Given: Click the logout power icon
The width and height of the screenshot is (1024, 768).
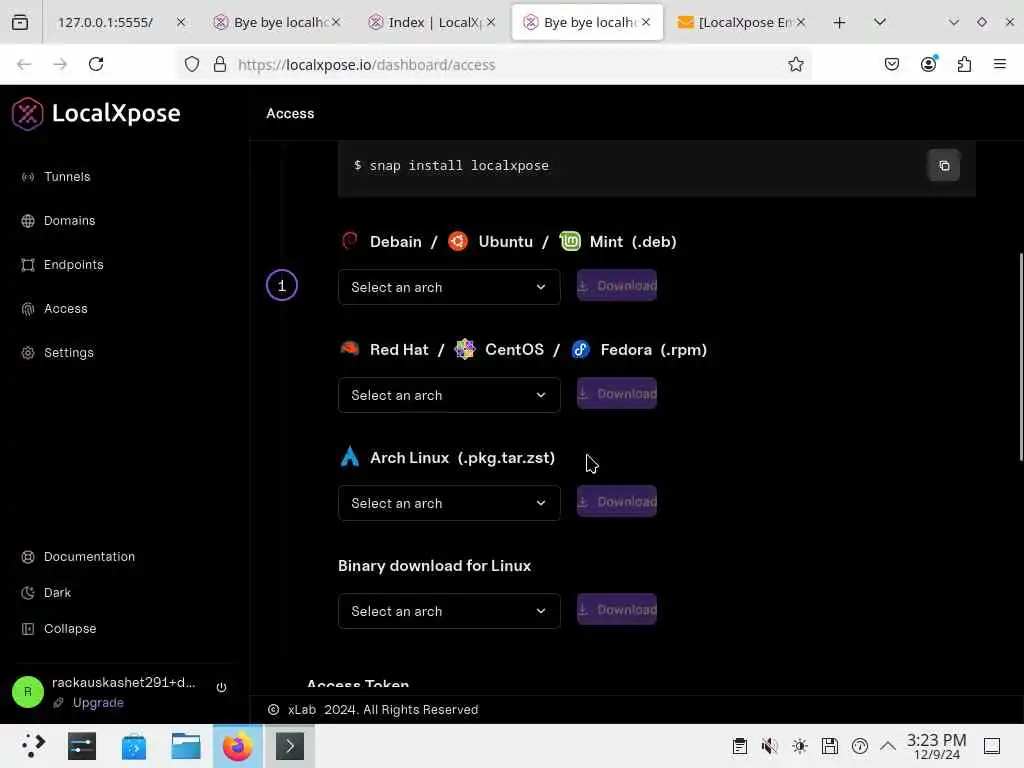Looking at the screenshot, I should pos(221,687).
